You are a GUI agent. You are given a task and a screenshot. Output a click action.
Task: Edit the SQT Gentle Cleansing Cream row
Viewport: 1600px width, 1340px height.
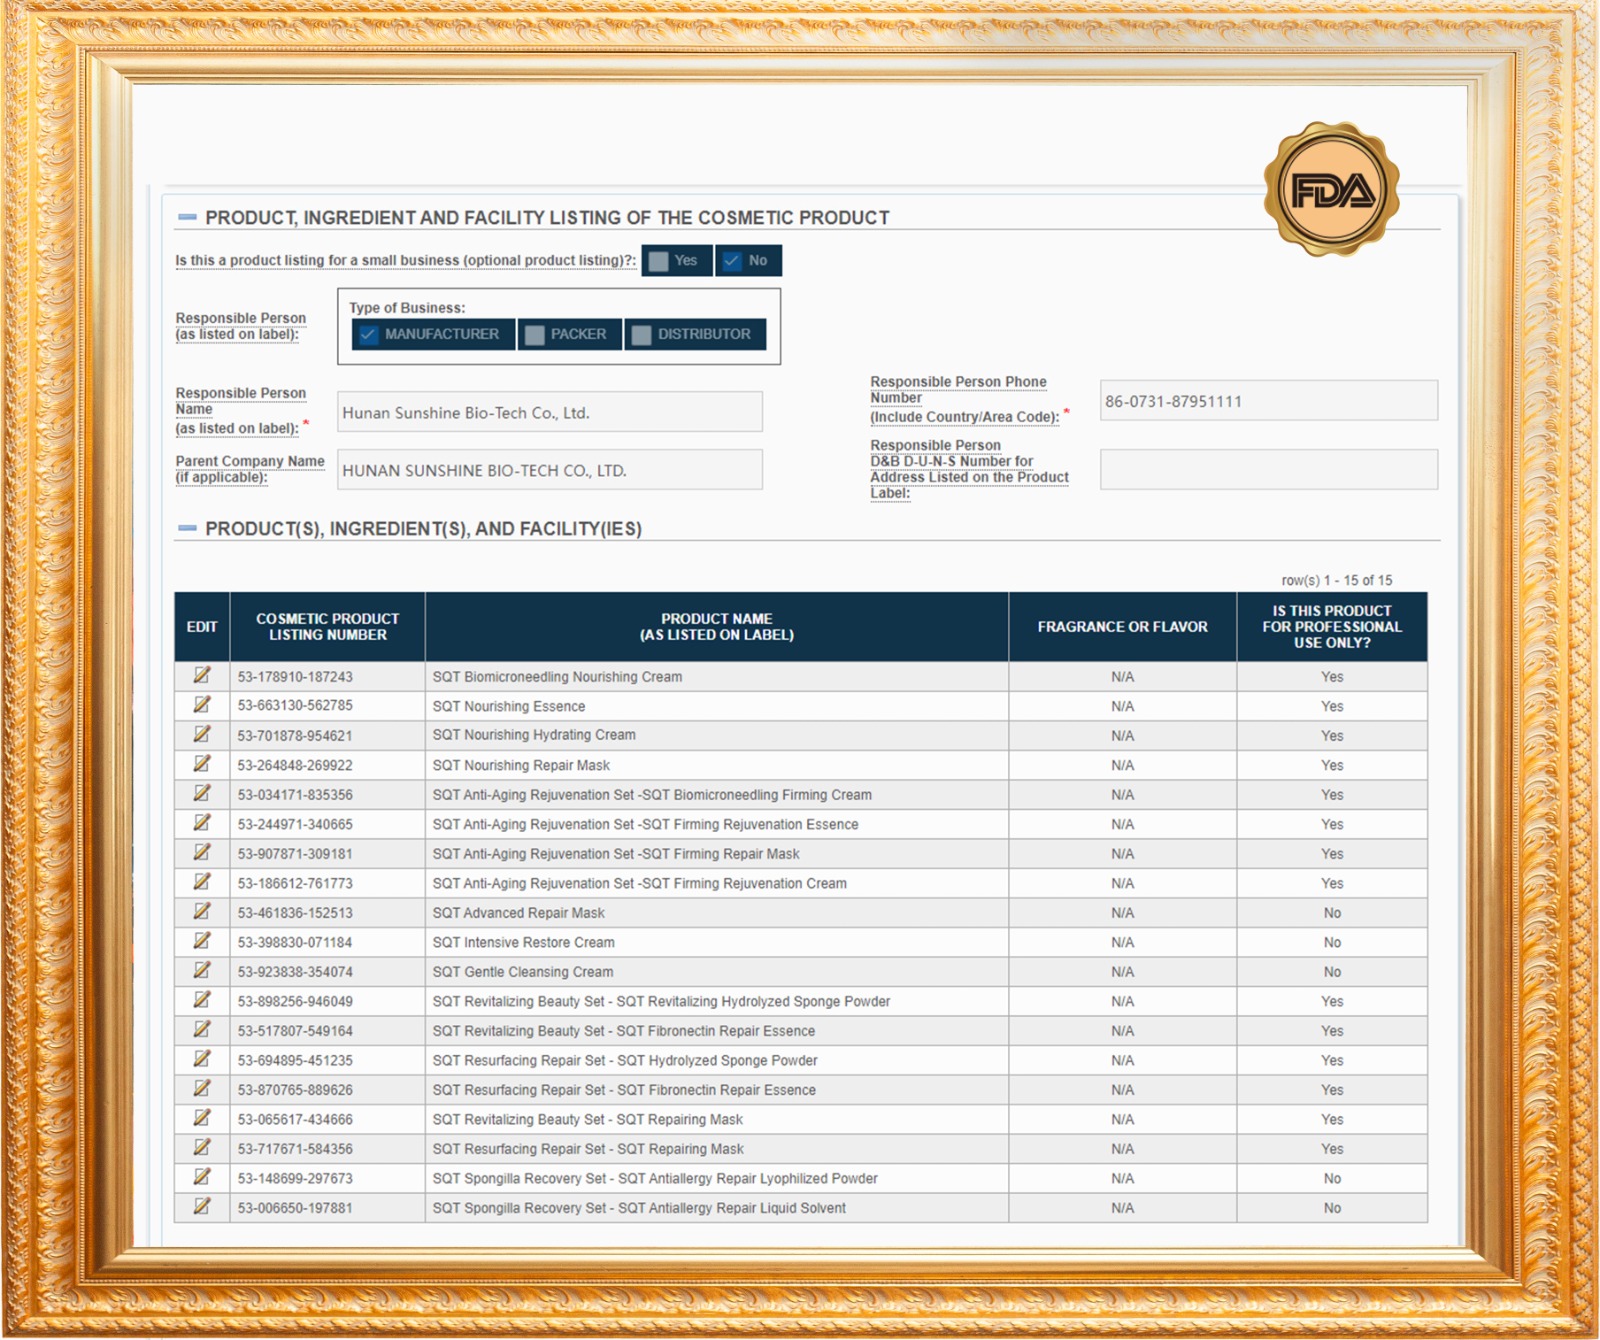pyautogui.click(x=202, y=971)
